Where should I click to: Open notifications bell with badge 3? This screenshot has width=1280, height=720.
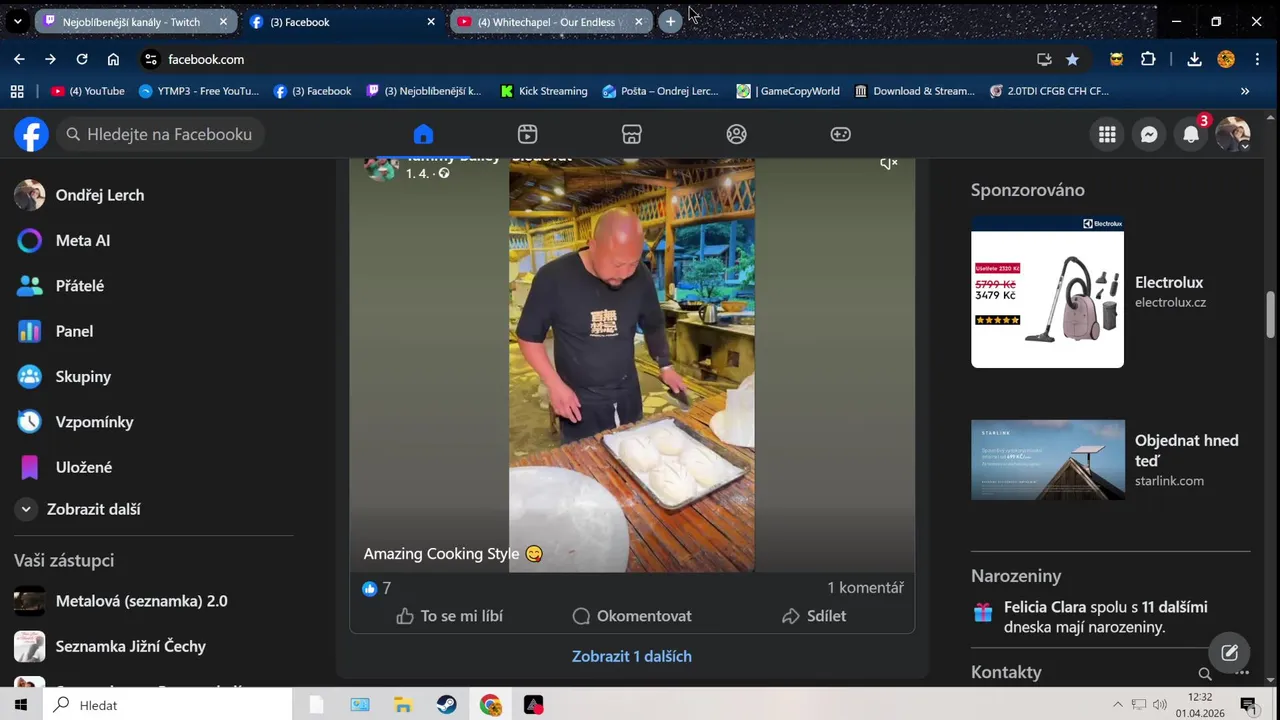tap(1191, 134)
